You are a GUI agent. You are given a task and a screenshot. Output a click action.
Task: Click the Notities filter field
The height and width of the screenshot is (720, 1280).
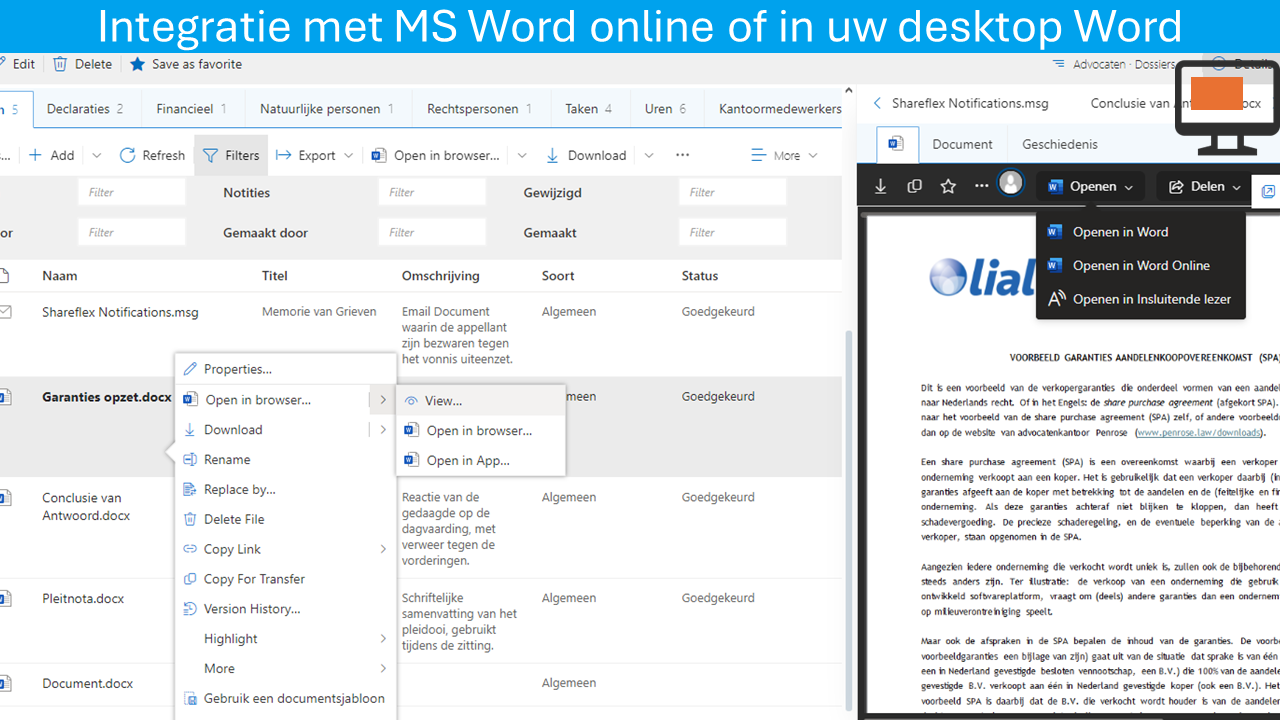(432, 192)
